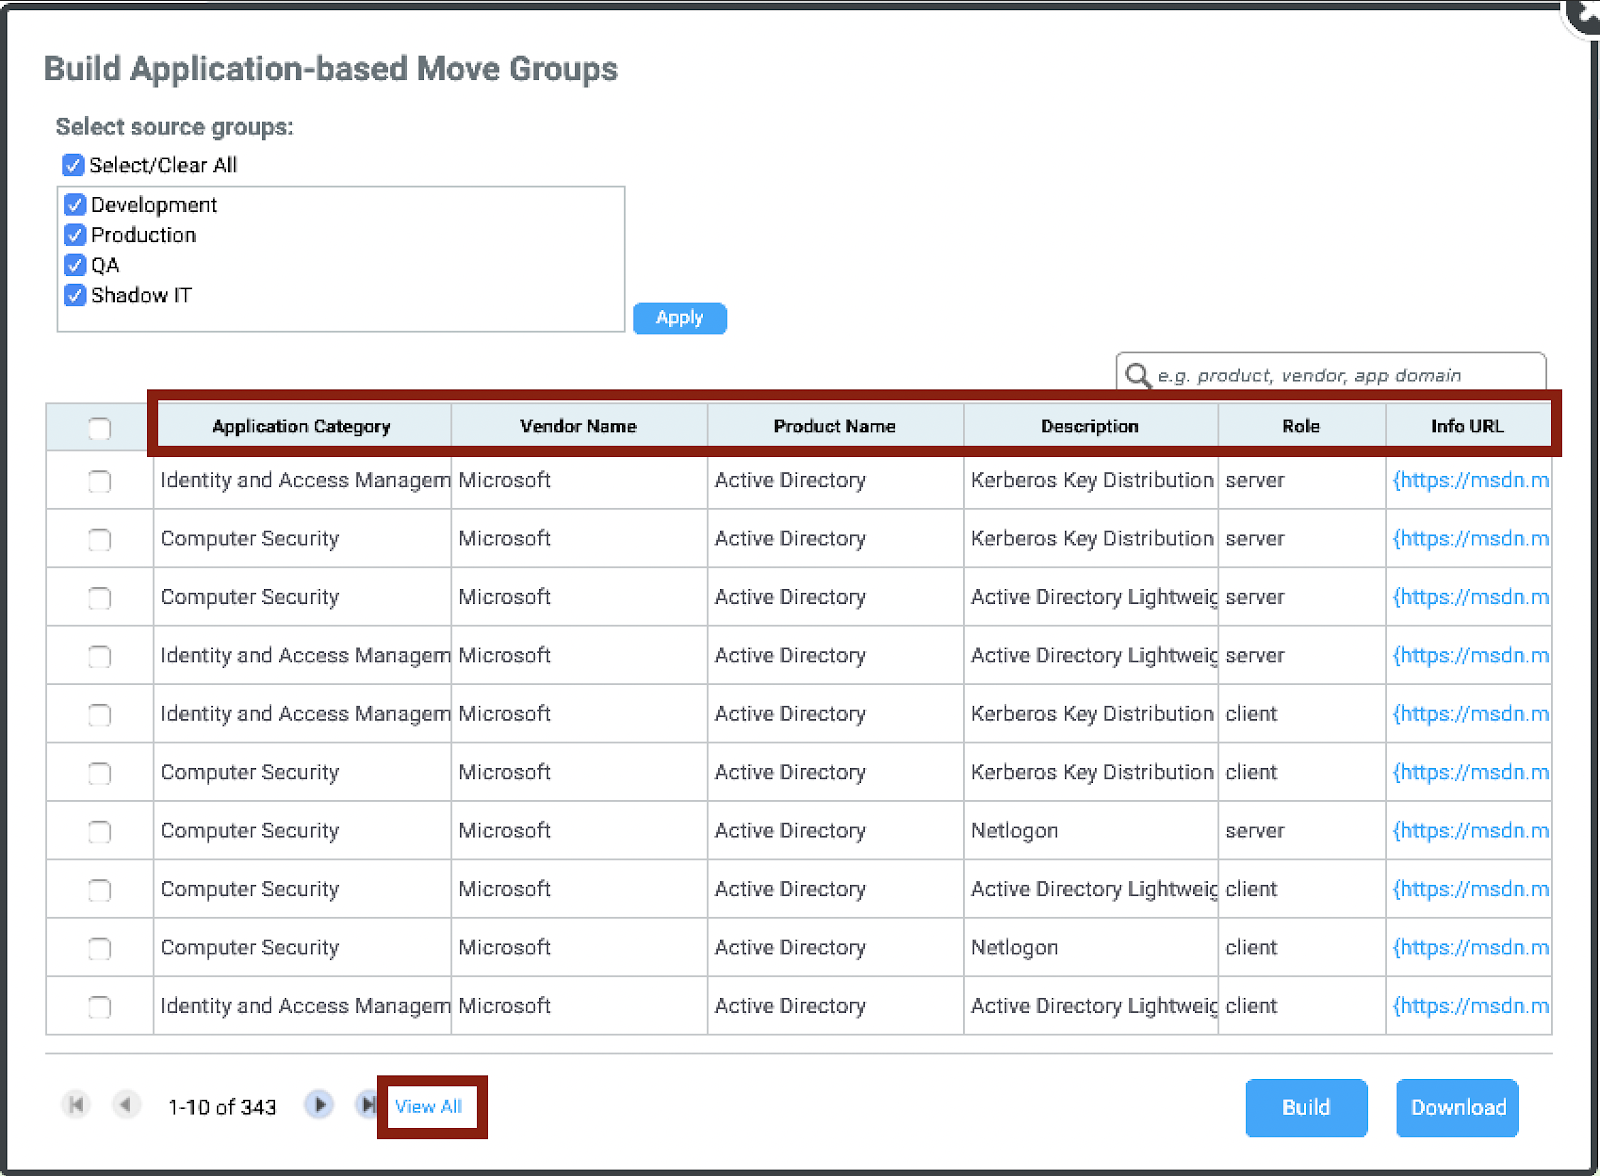Uncheck the Shadow IT source group
1600x1176 pixels.
tap(75, 295)
